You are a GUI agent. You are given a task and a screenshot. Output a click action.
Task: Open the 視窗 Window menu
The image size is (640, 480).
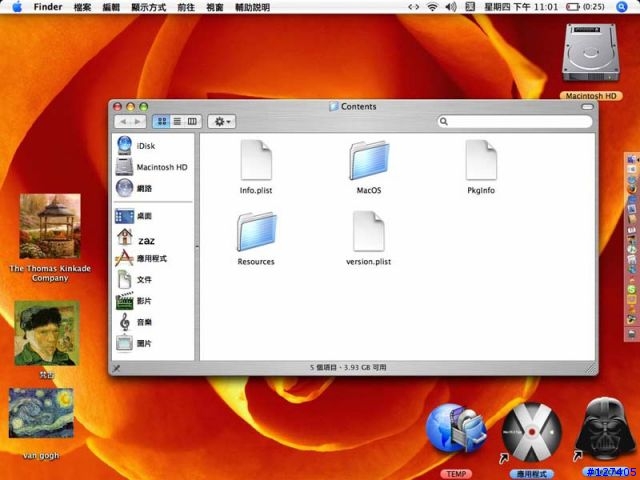215,7
